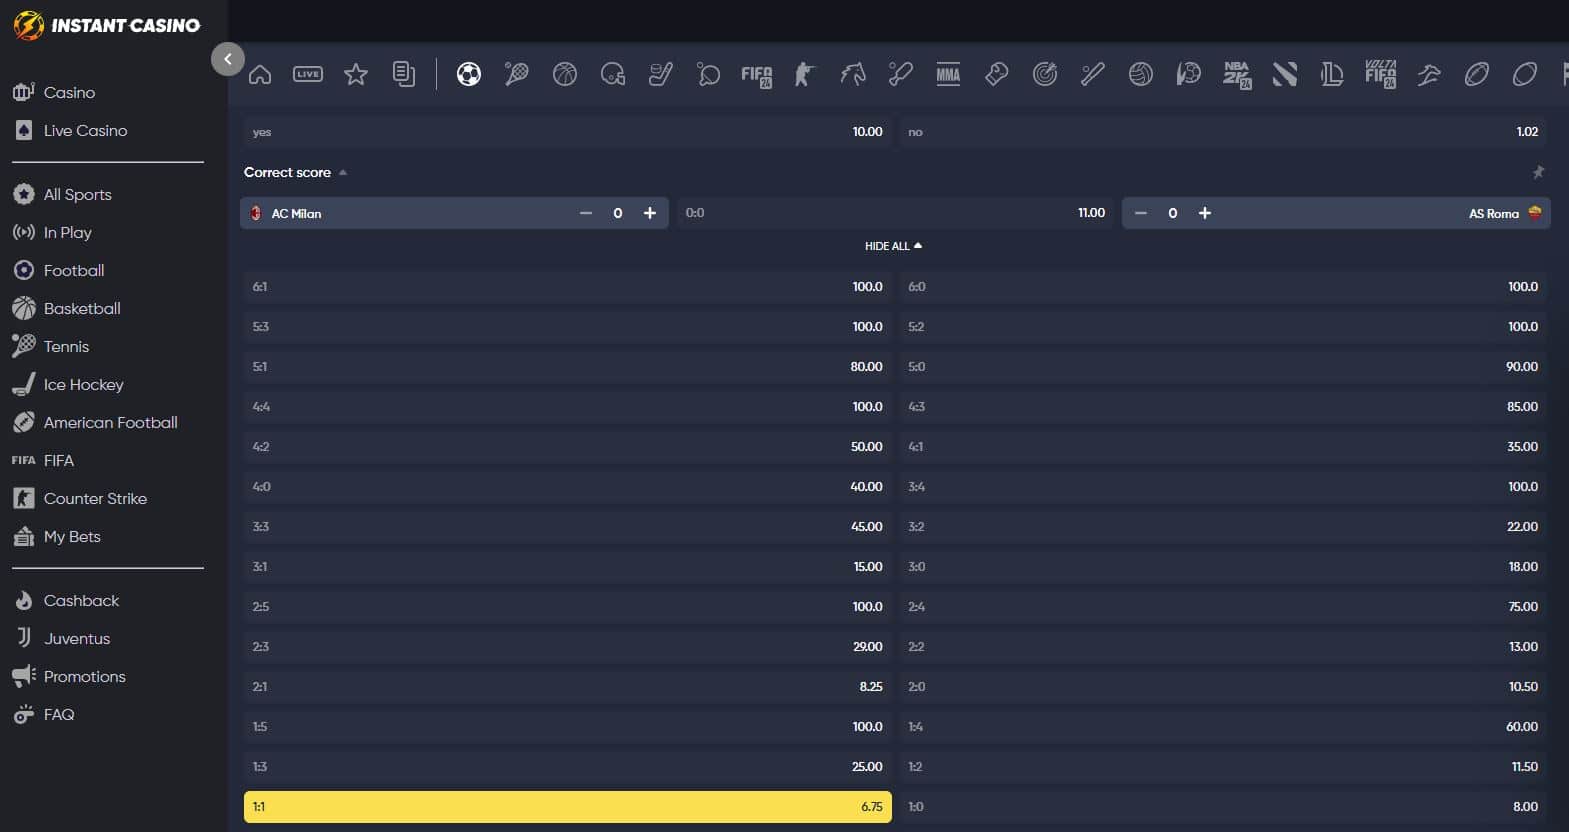Select the tennis racket sport icon
1569x832 pixels.
517,74
